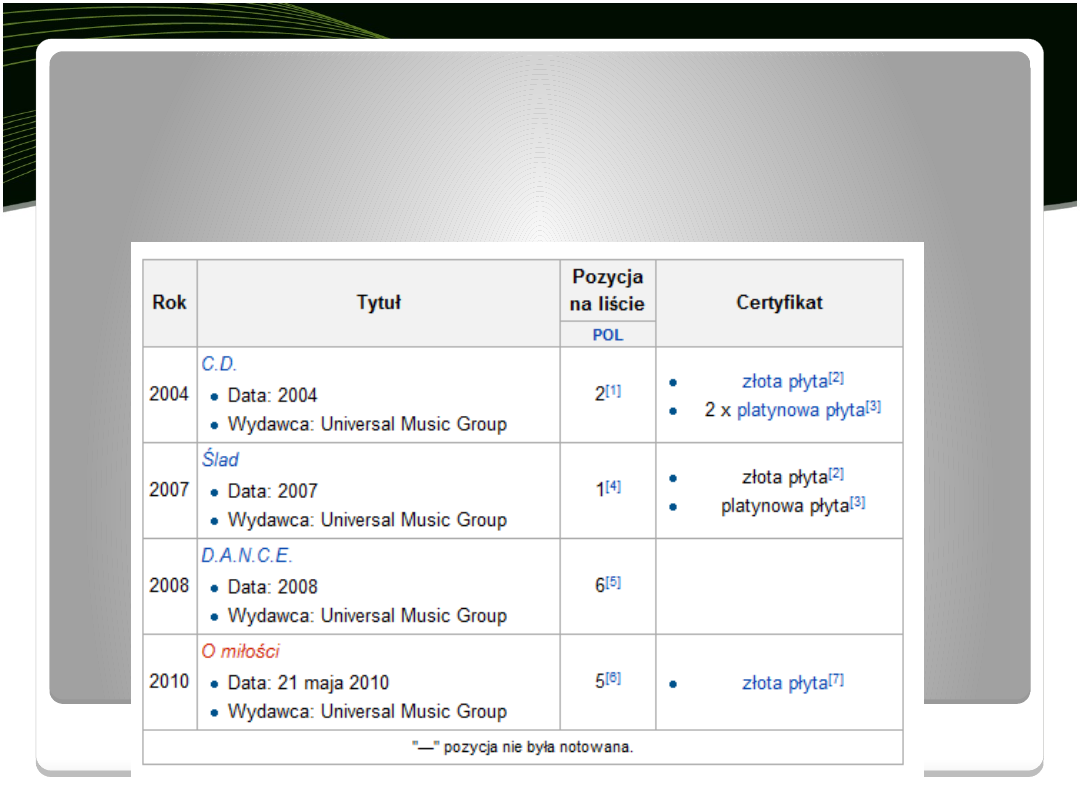Follow the złota płyta link in 2004 row
This screenshot has width=1080, height=810.
784,381
